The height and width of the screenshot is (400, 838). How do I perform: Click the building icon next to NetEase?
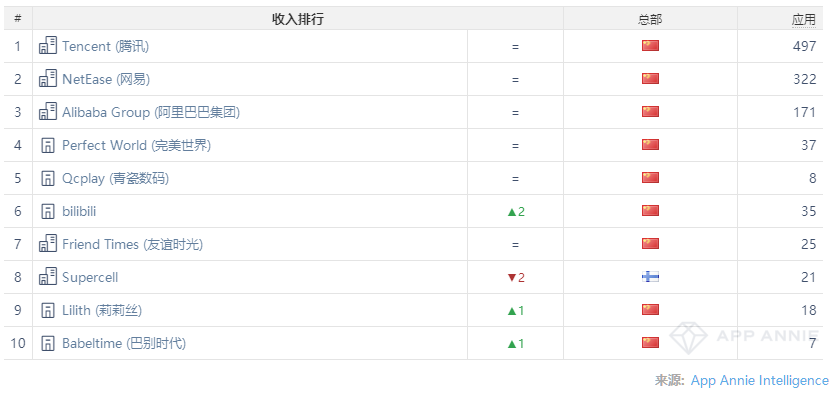pos(48,79)
